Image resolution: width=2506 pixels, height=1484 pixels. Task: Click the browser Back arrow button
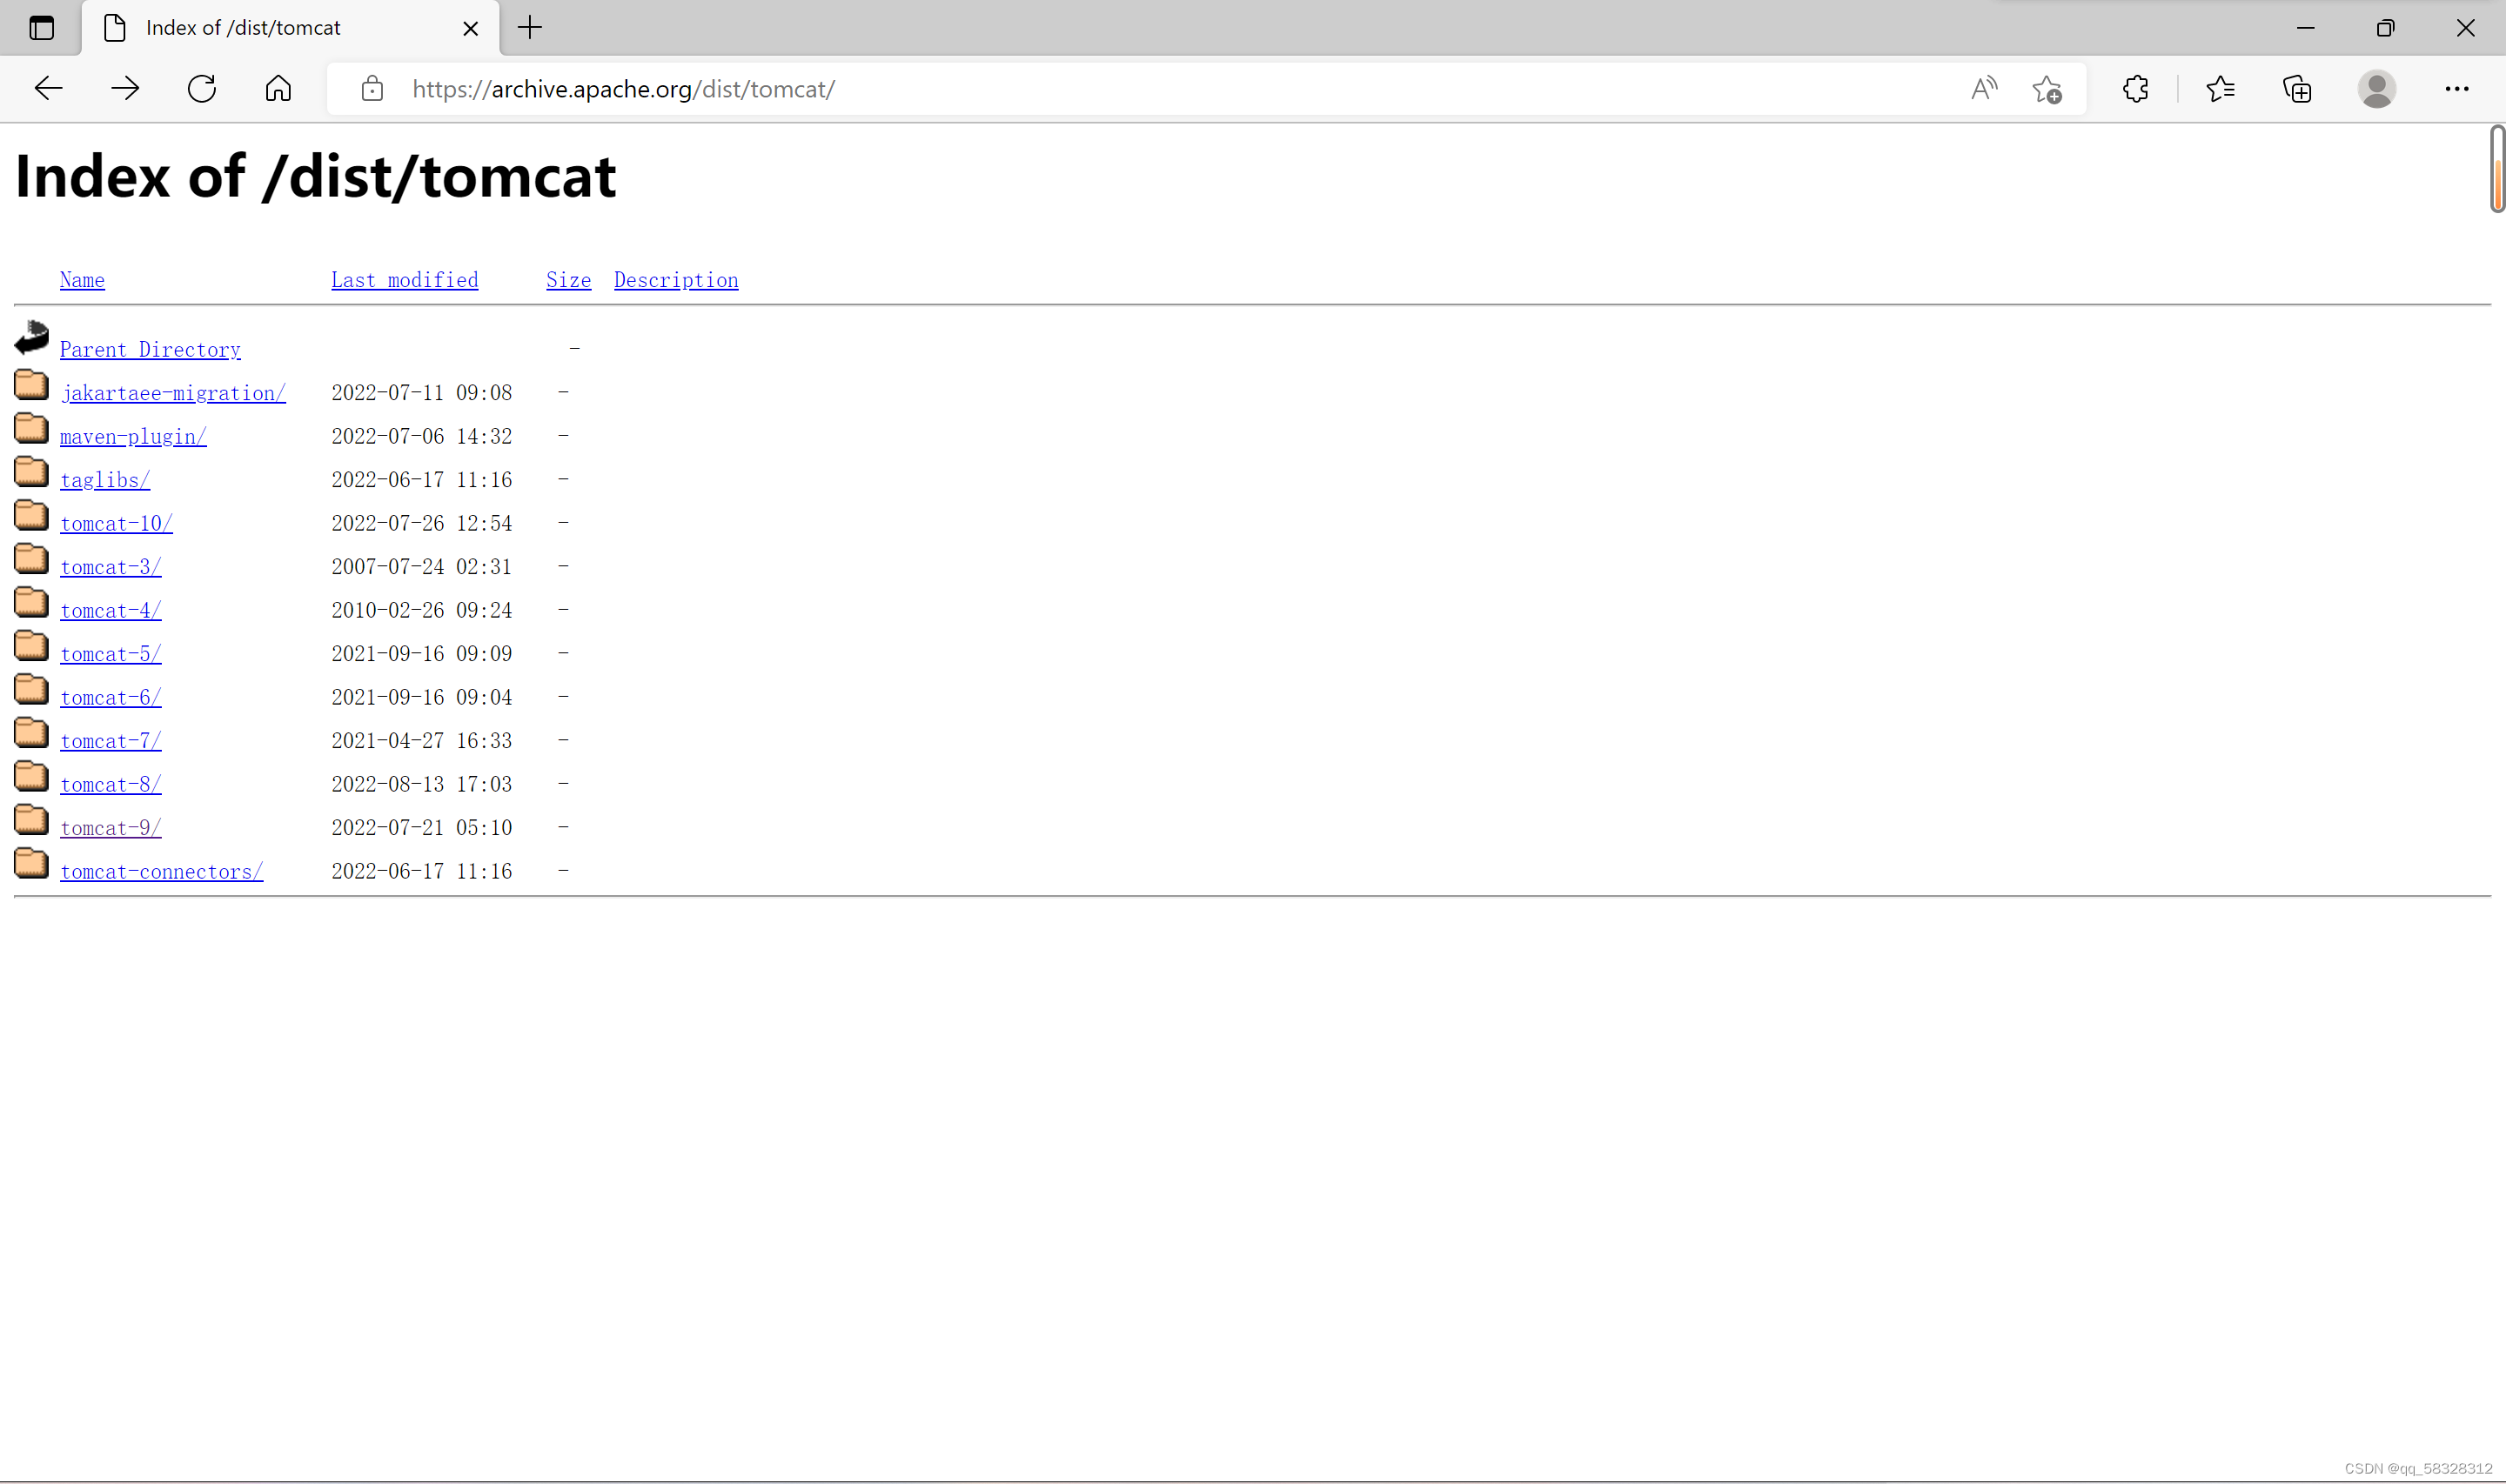click(48, 89)
